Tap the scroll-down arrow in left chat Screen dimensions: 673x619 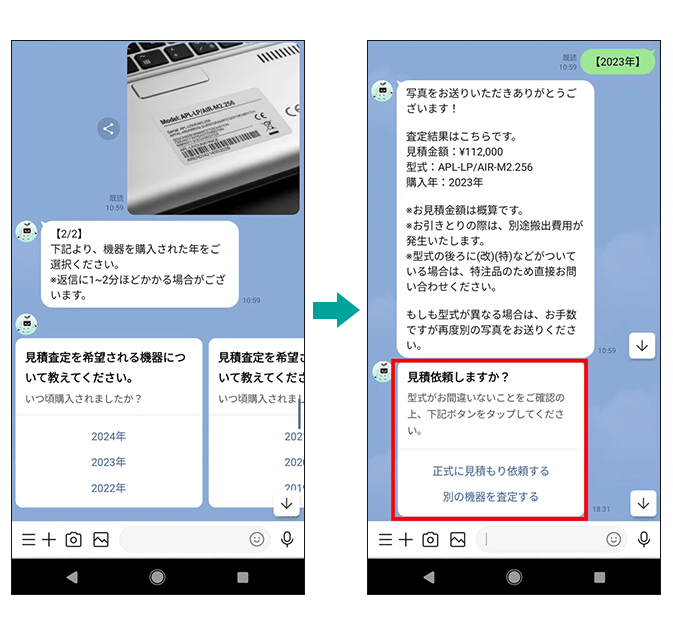(x=286, y=503)
